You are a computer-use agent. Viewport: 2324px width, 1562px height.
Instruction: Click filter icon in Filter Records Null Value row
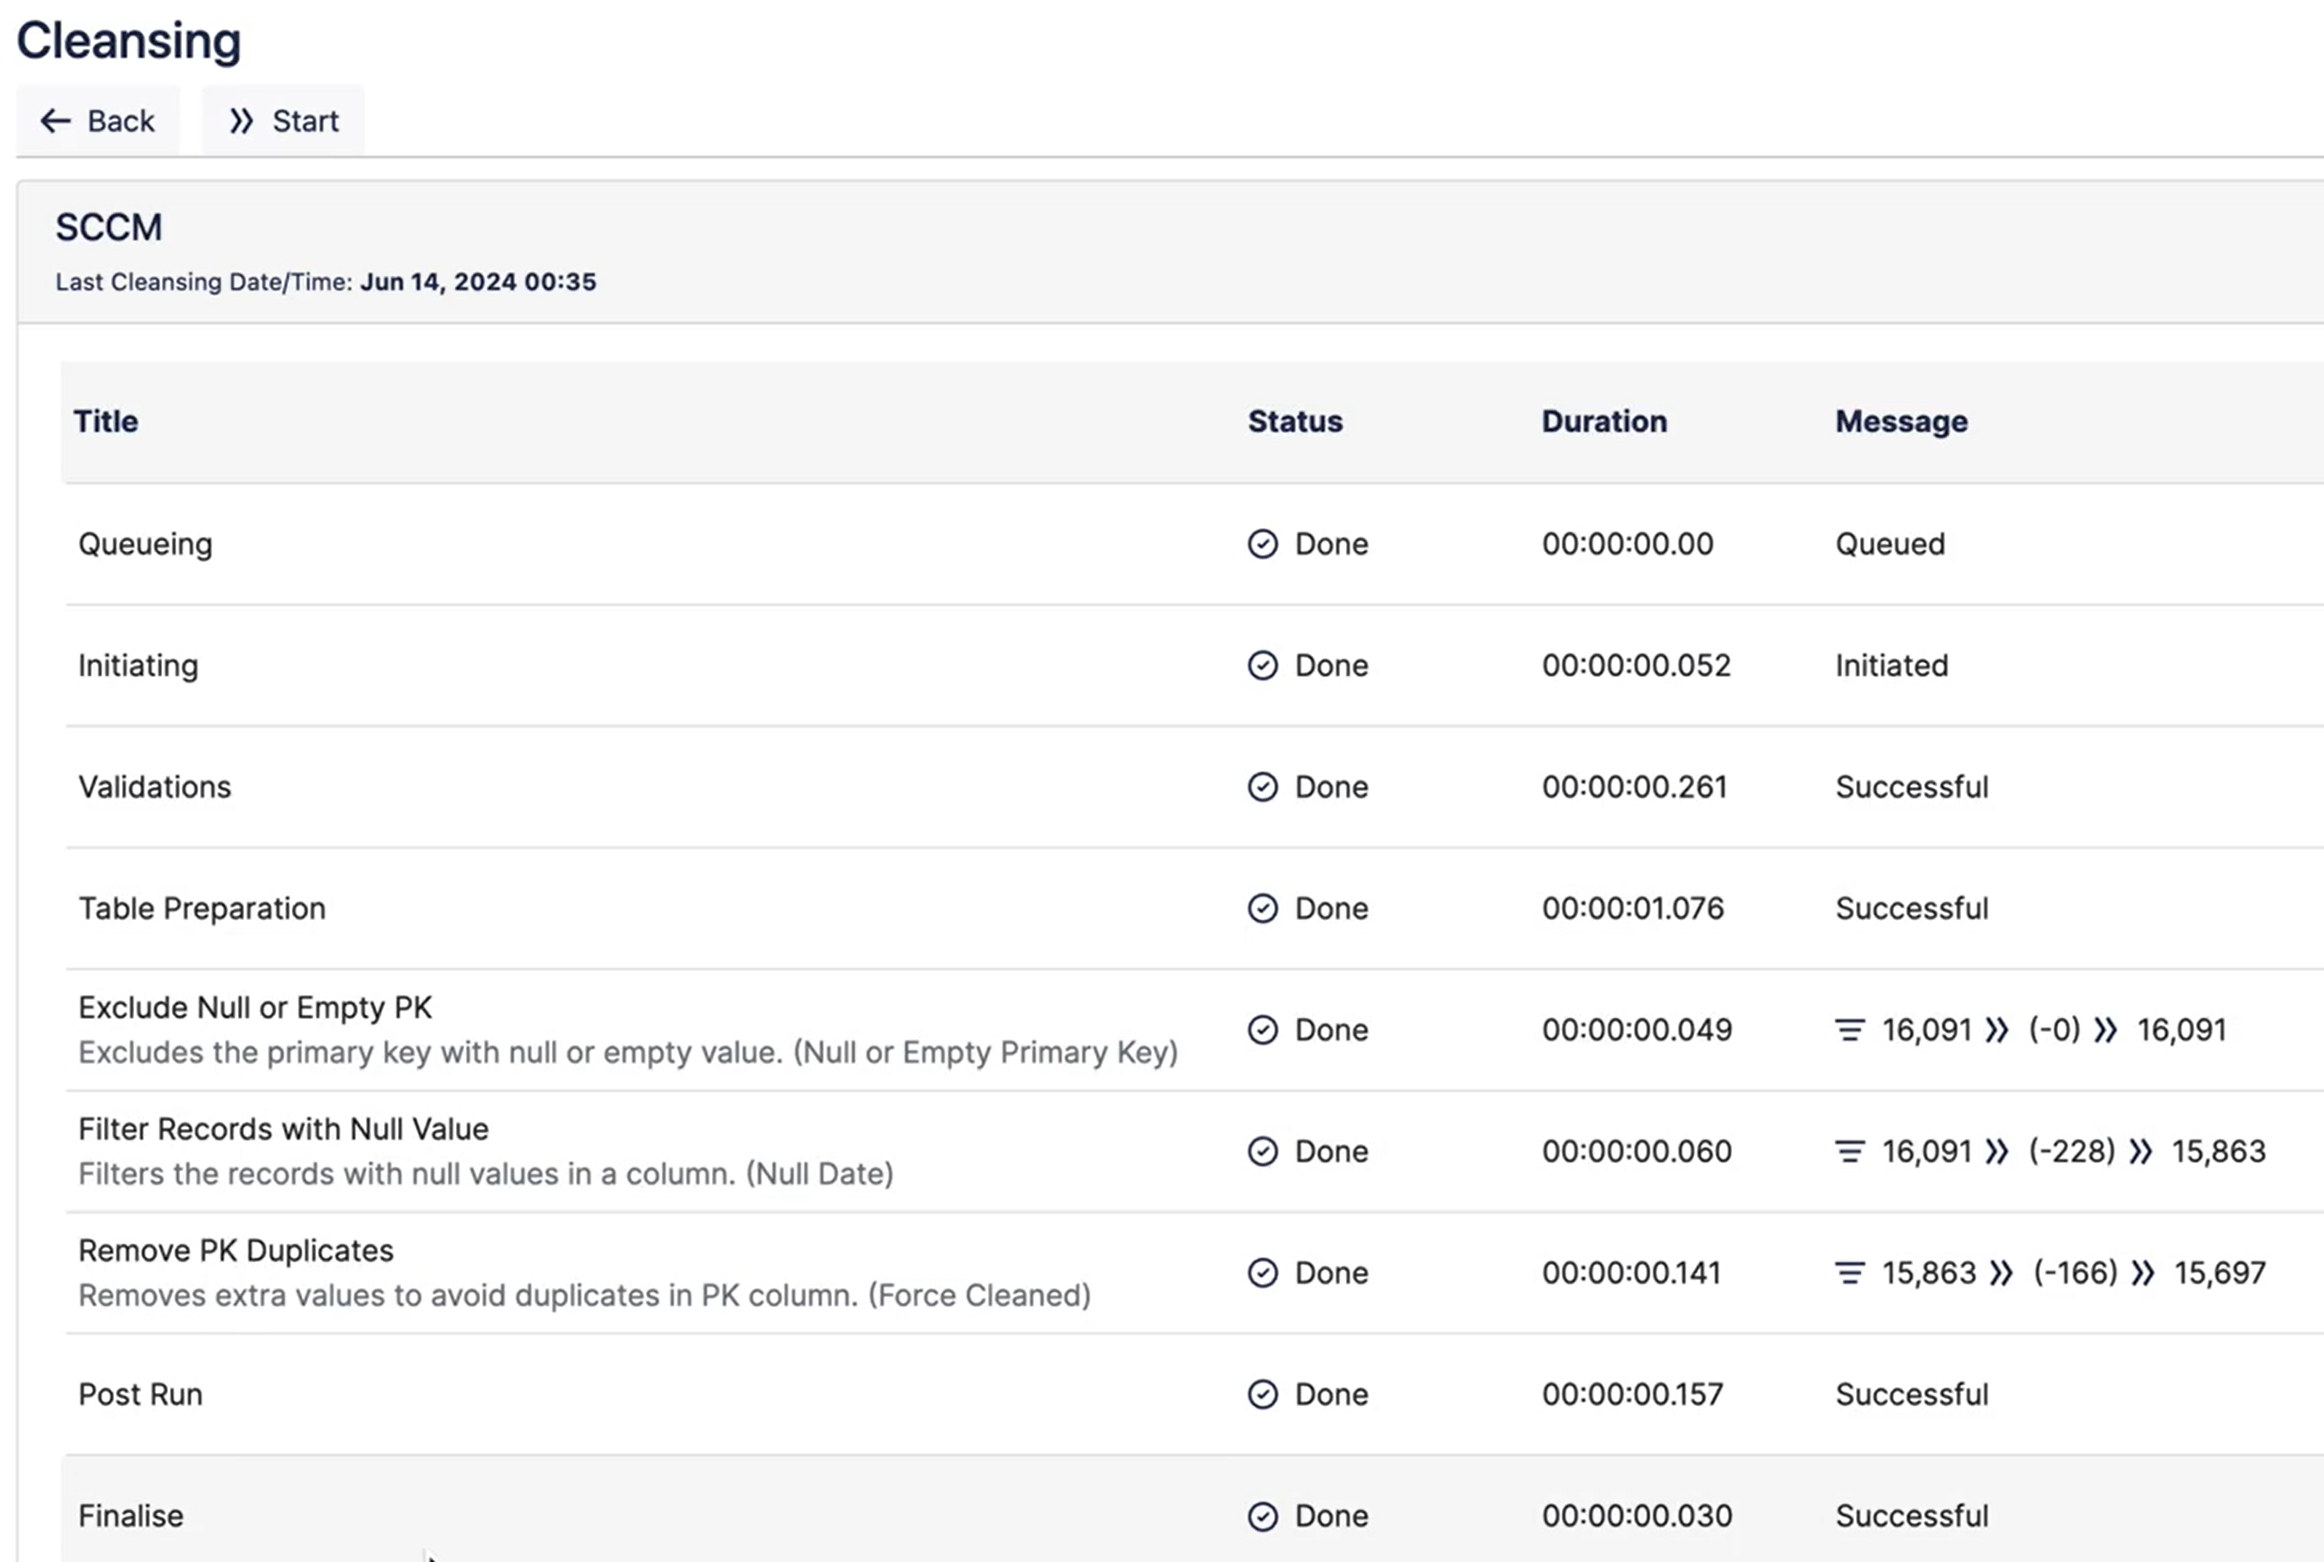click(x=1849, y=1152)
